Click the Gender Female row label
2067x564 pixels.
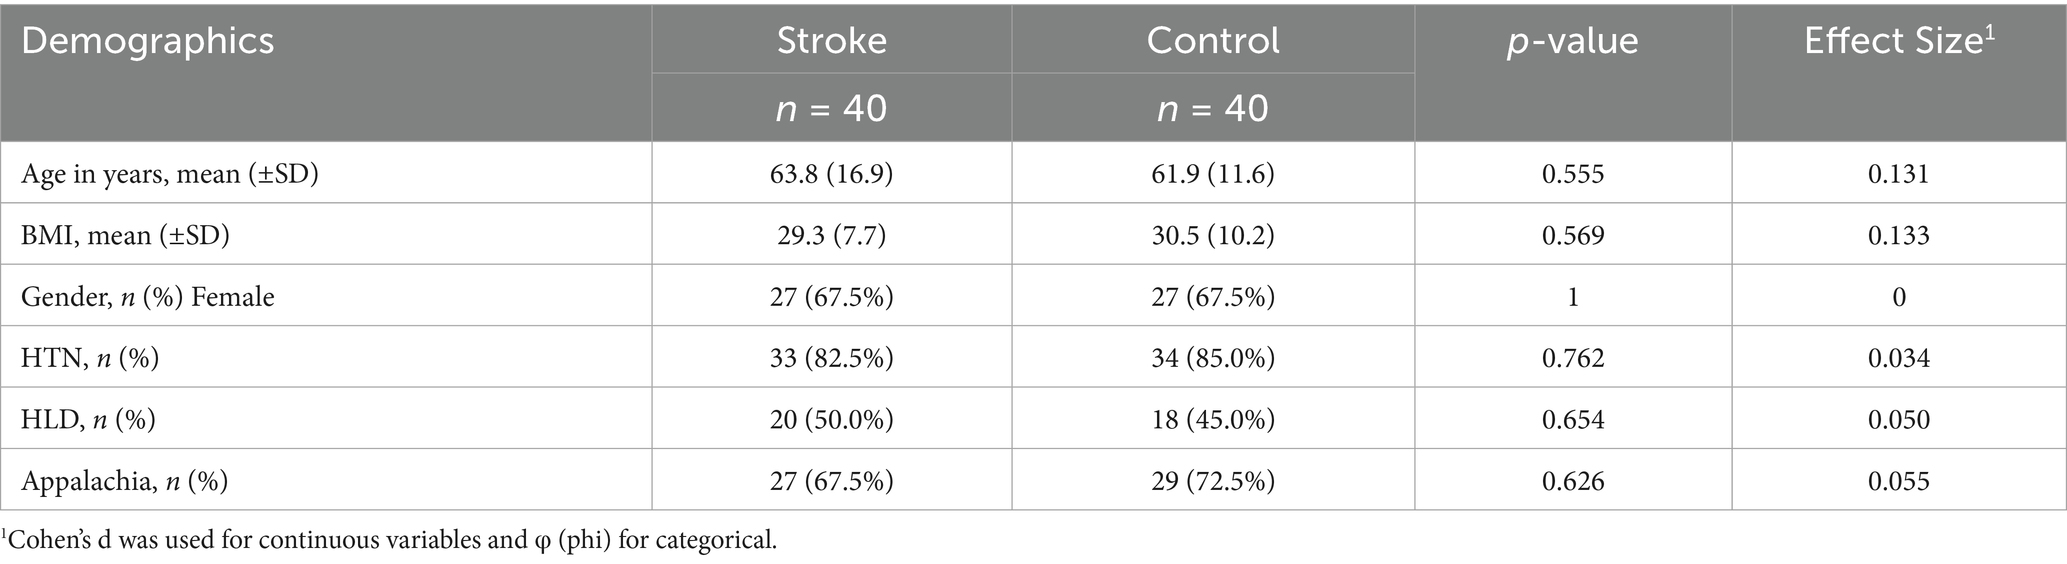[148, 297]
